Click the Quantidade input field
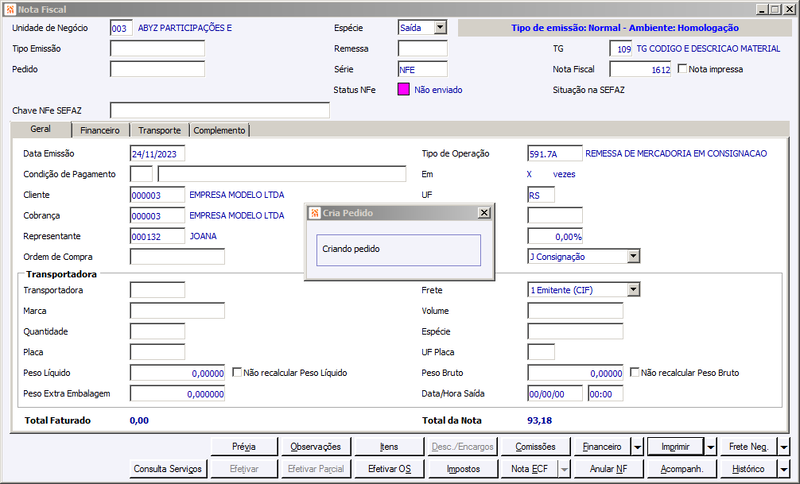The image size is (800, 484). click(157, 332)
